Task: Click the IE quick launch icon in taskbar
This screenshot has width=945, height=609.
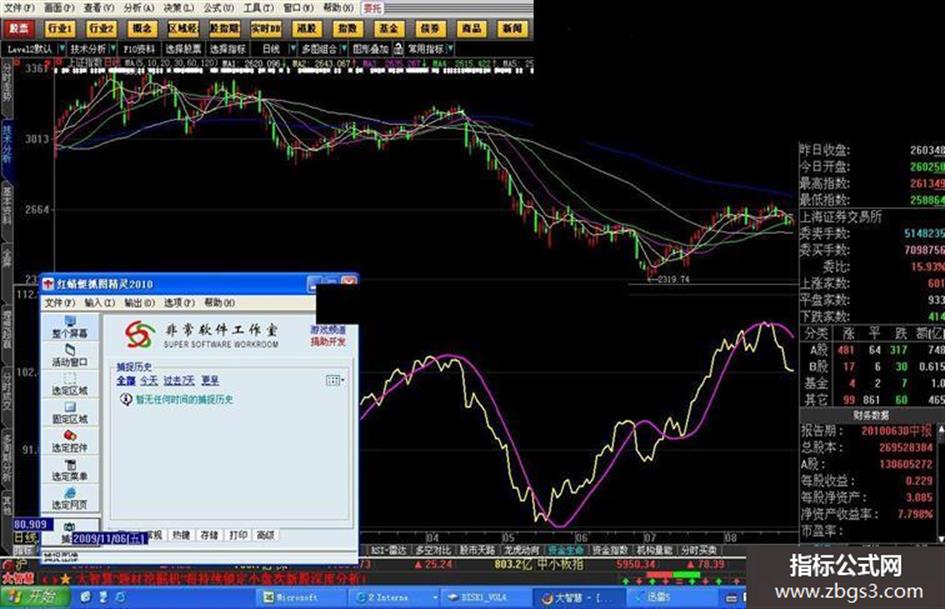Action: (x=120, y=598)
